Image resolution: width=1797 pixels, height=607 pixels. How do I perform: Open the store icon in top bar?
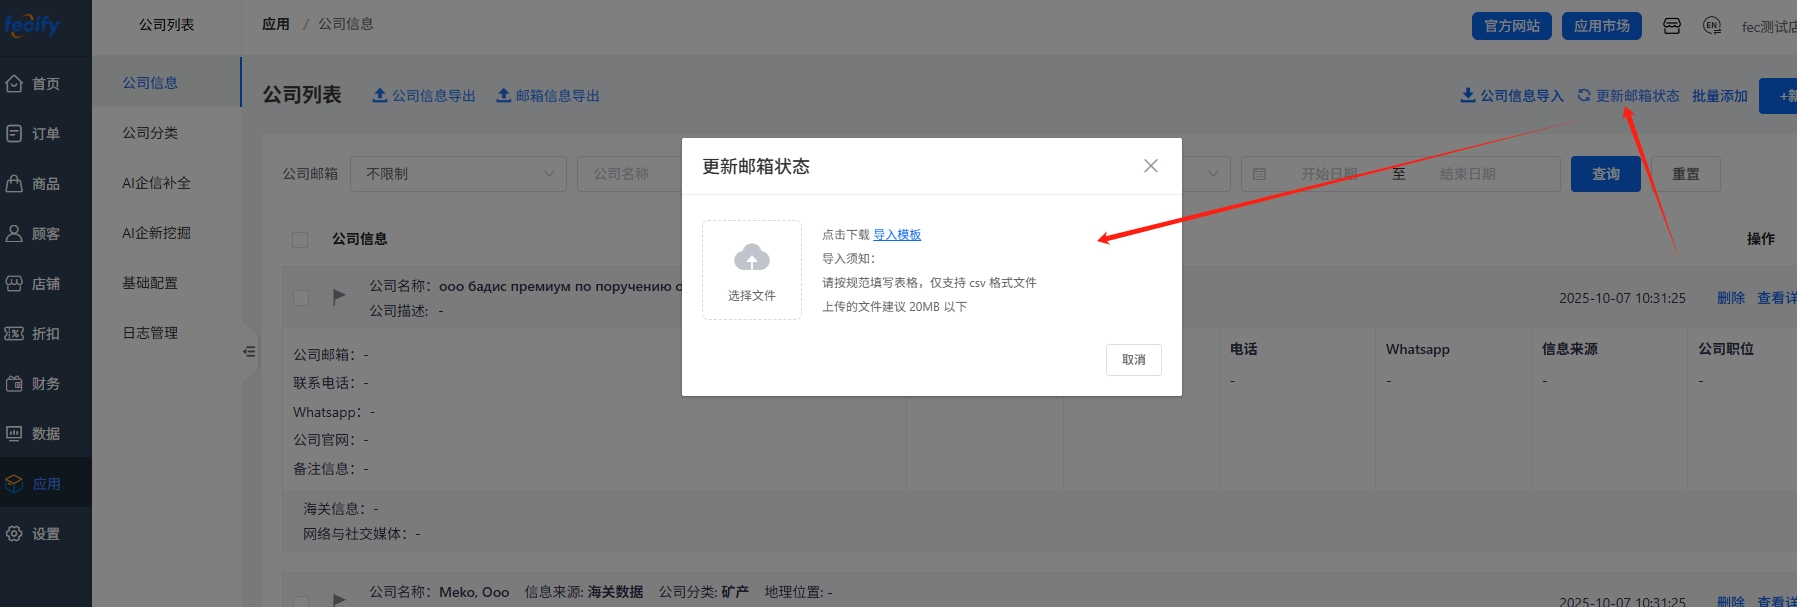1671,26
